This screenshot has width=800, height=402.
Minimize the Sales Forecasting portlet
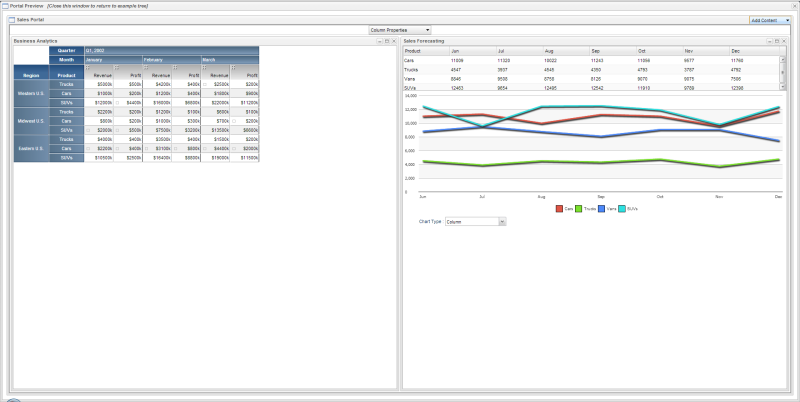(x=768, y=41)
